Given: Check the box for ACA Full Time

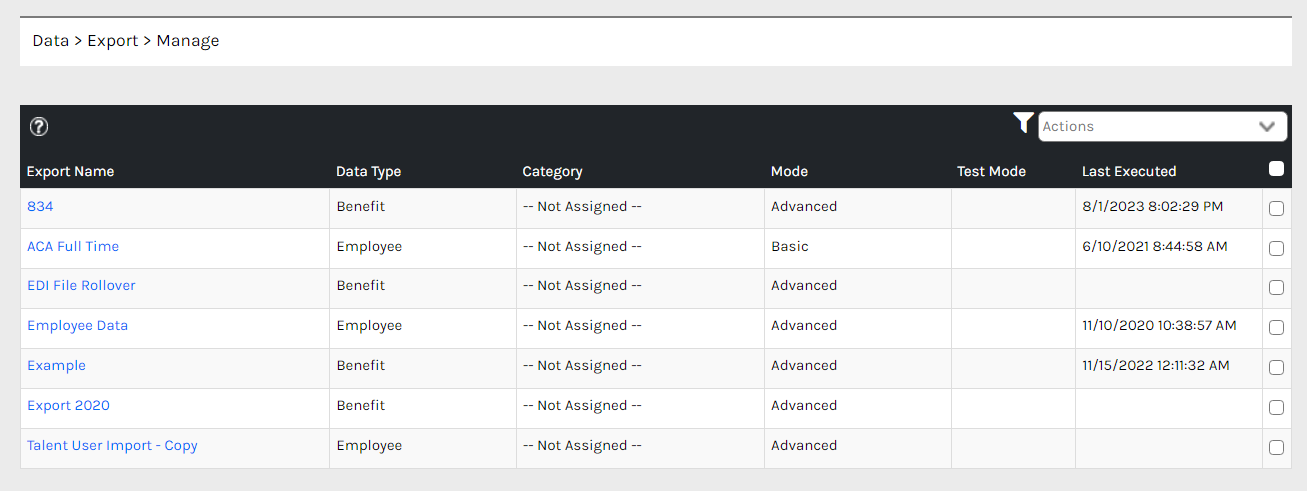Looking at the screenshot, I should [1276, 249].
